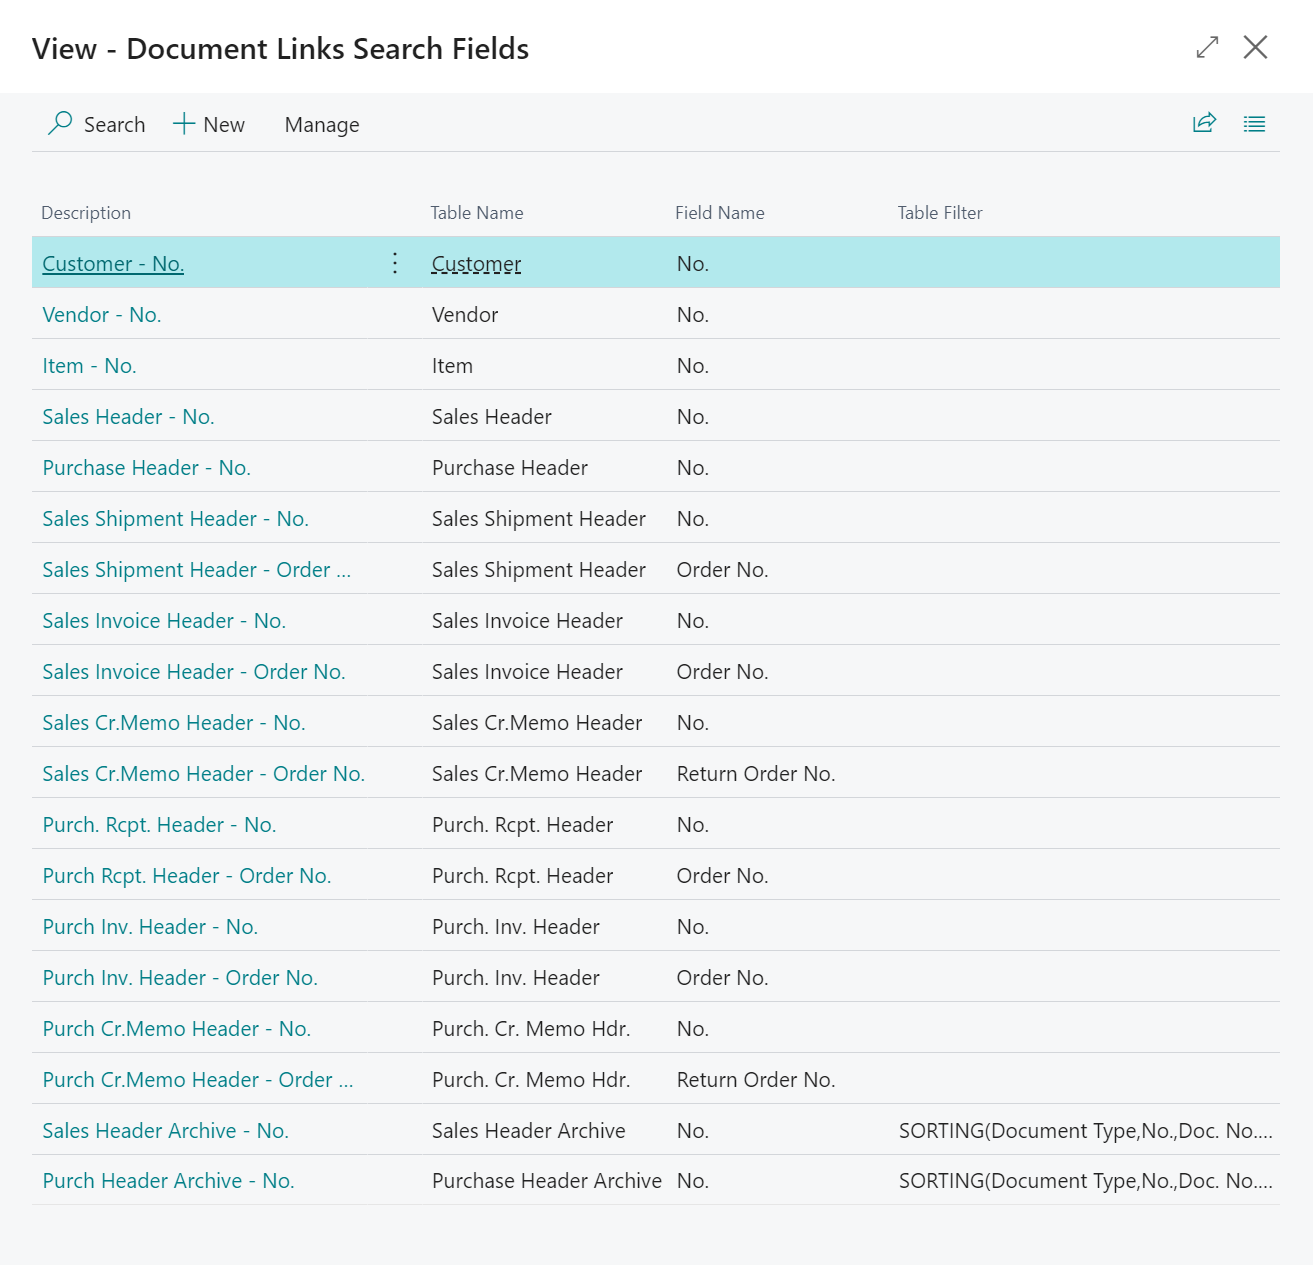Open Purch Cr.Memo Header - Order link

[x=198, y=1080]
